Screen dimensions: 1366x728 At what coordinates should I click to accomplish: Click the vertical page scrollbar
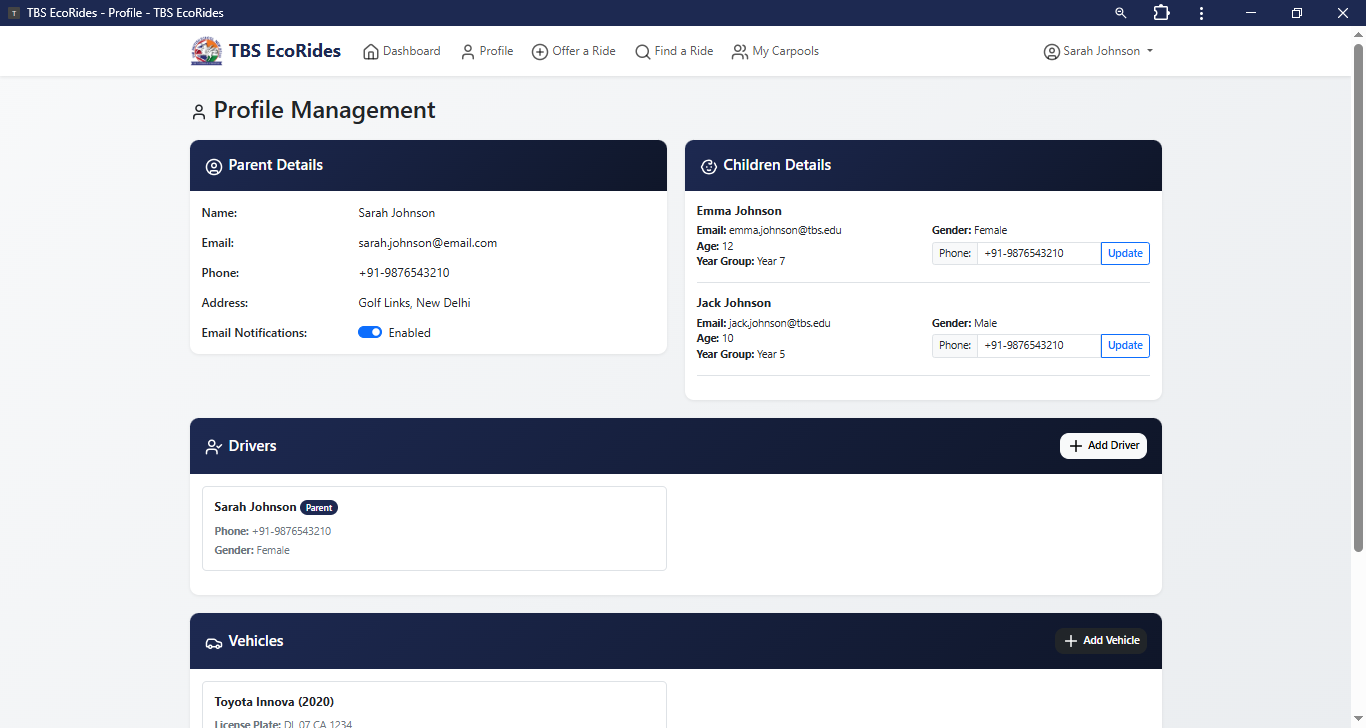point(1358,300)
